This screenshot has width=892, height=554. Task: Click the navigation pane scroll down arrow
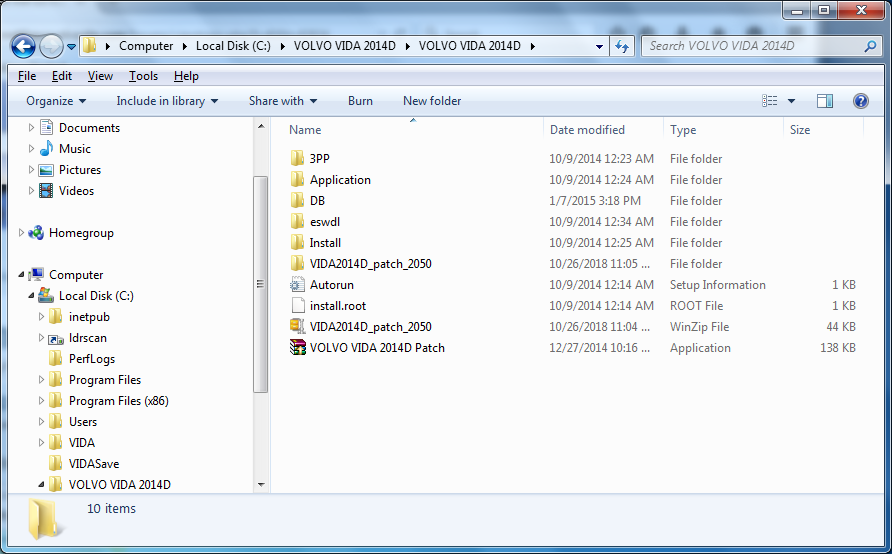(x=261, y=485)
